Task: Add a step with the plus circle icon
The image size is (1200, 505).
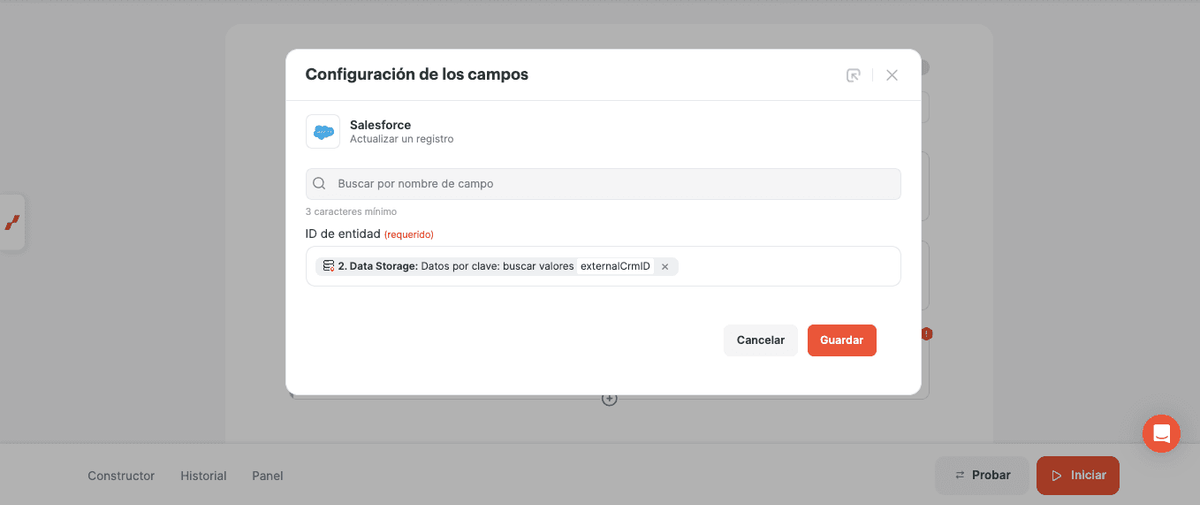Action: pos(609,399)
